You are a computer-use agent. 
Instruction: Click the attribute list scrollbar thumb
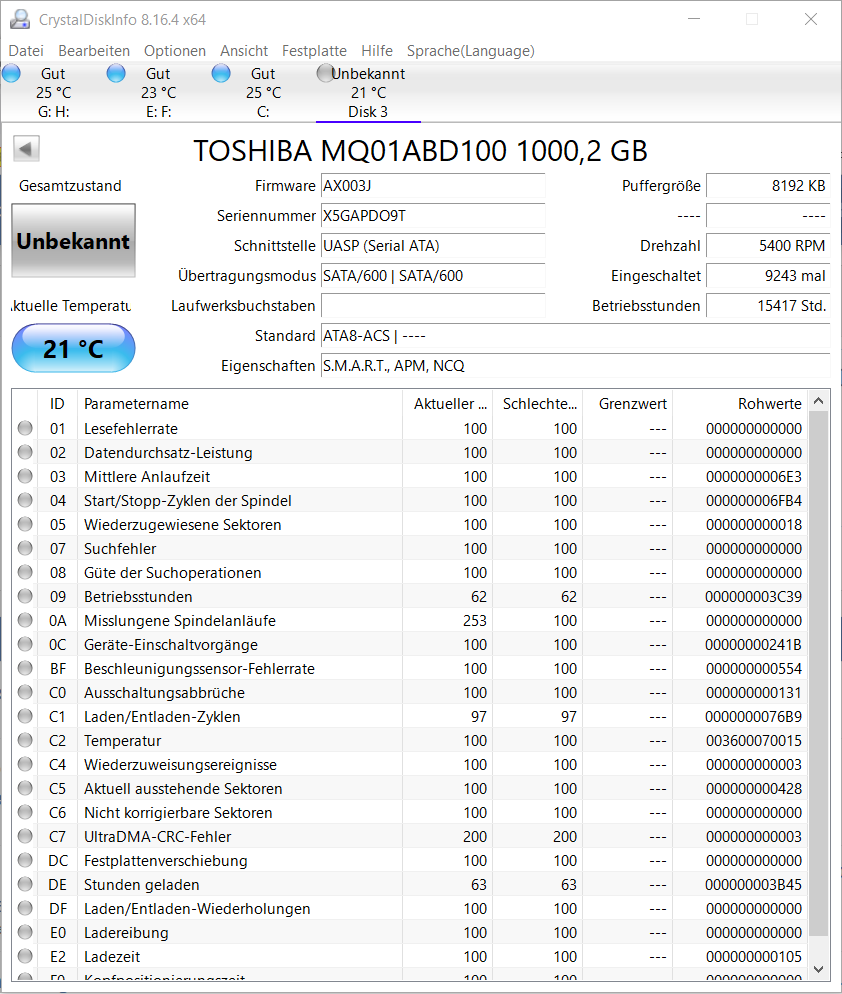[x=819, y=674]
